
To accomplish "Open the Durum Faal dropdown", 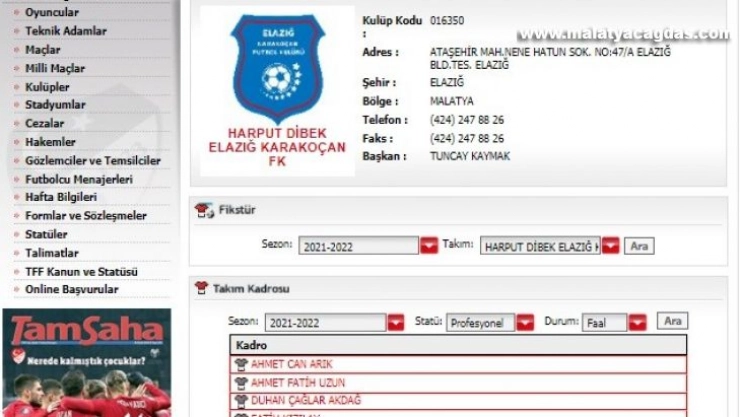I will 637,323.
